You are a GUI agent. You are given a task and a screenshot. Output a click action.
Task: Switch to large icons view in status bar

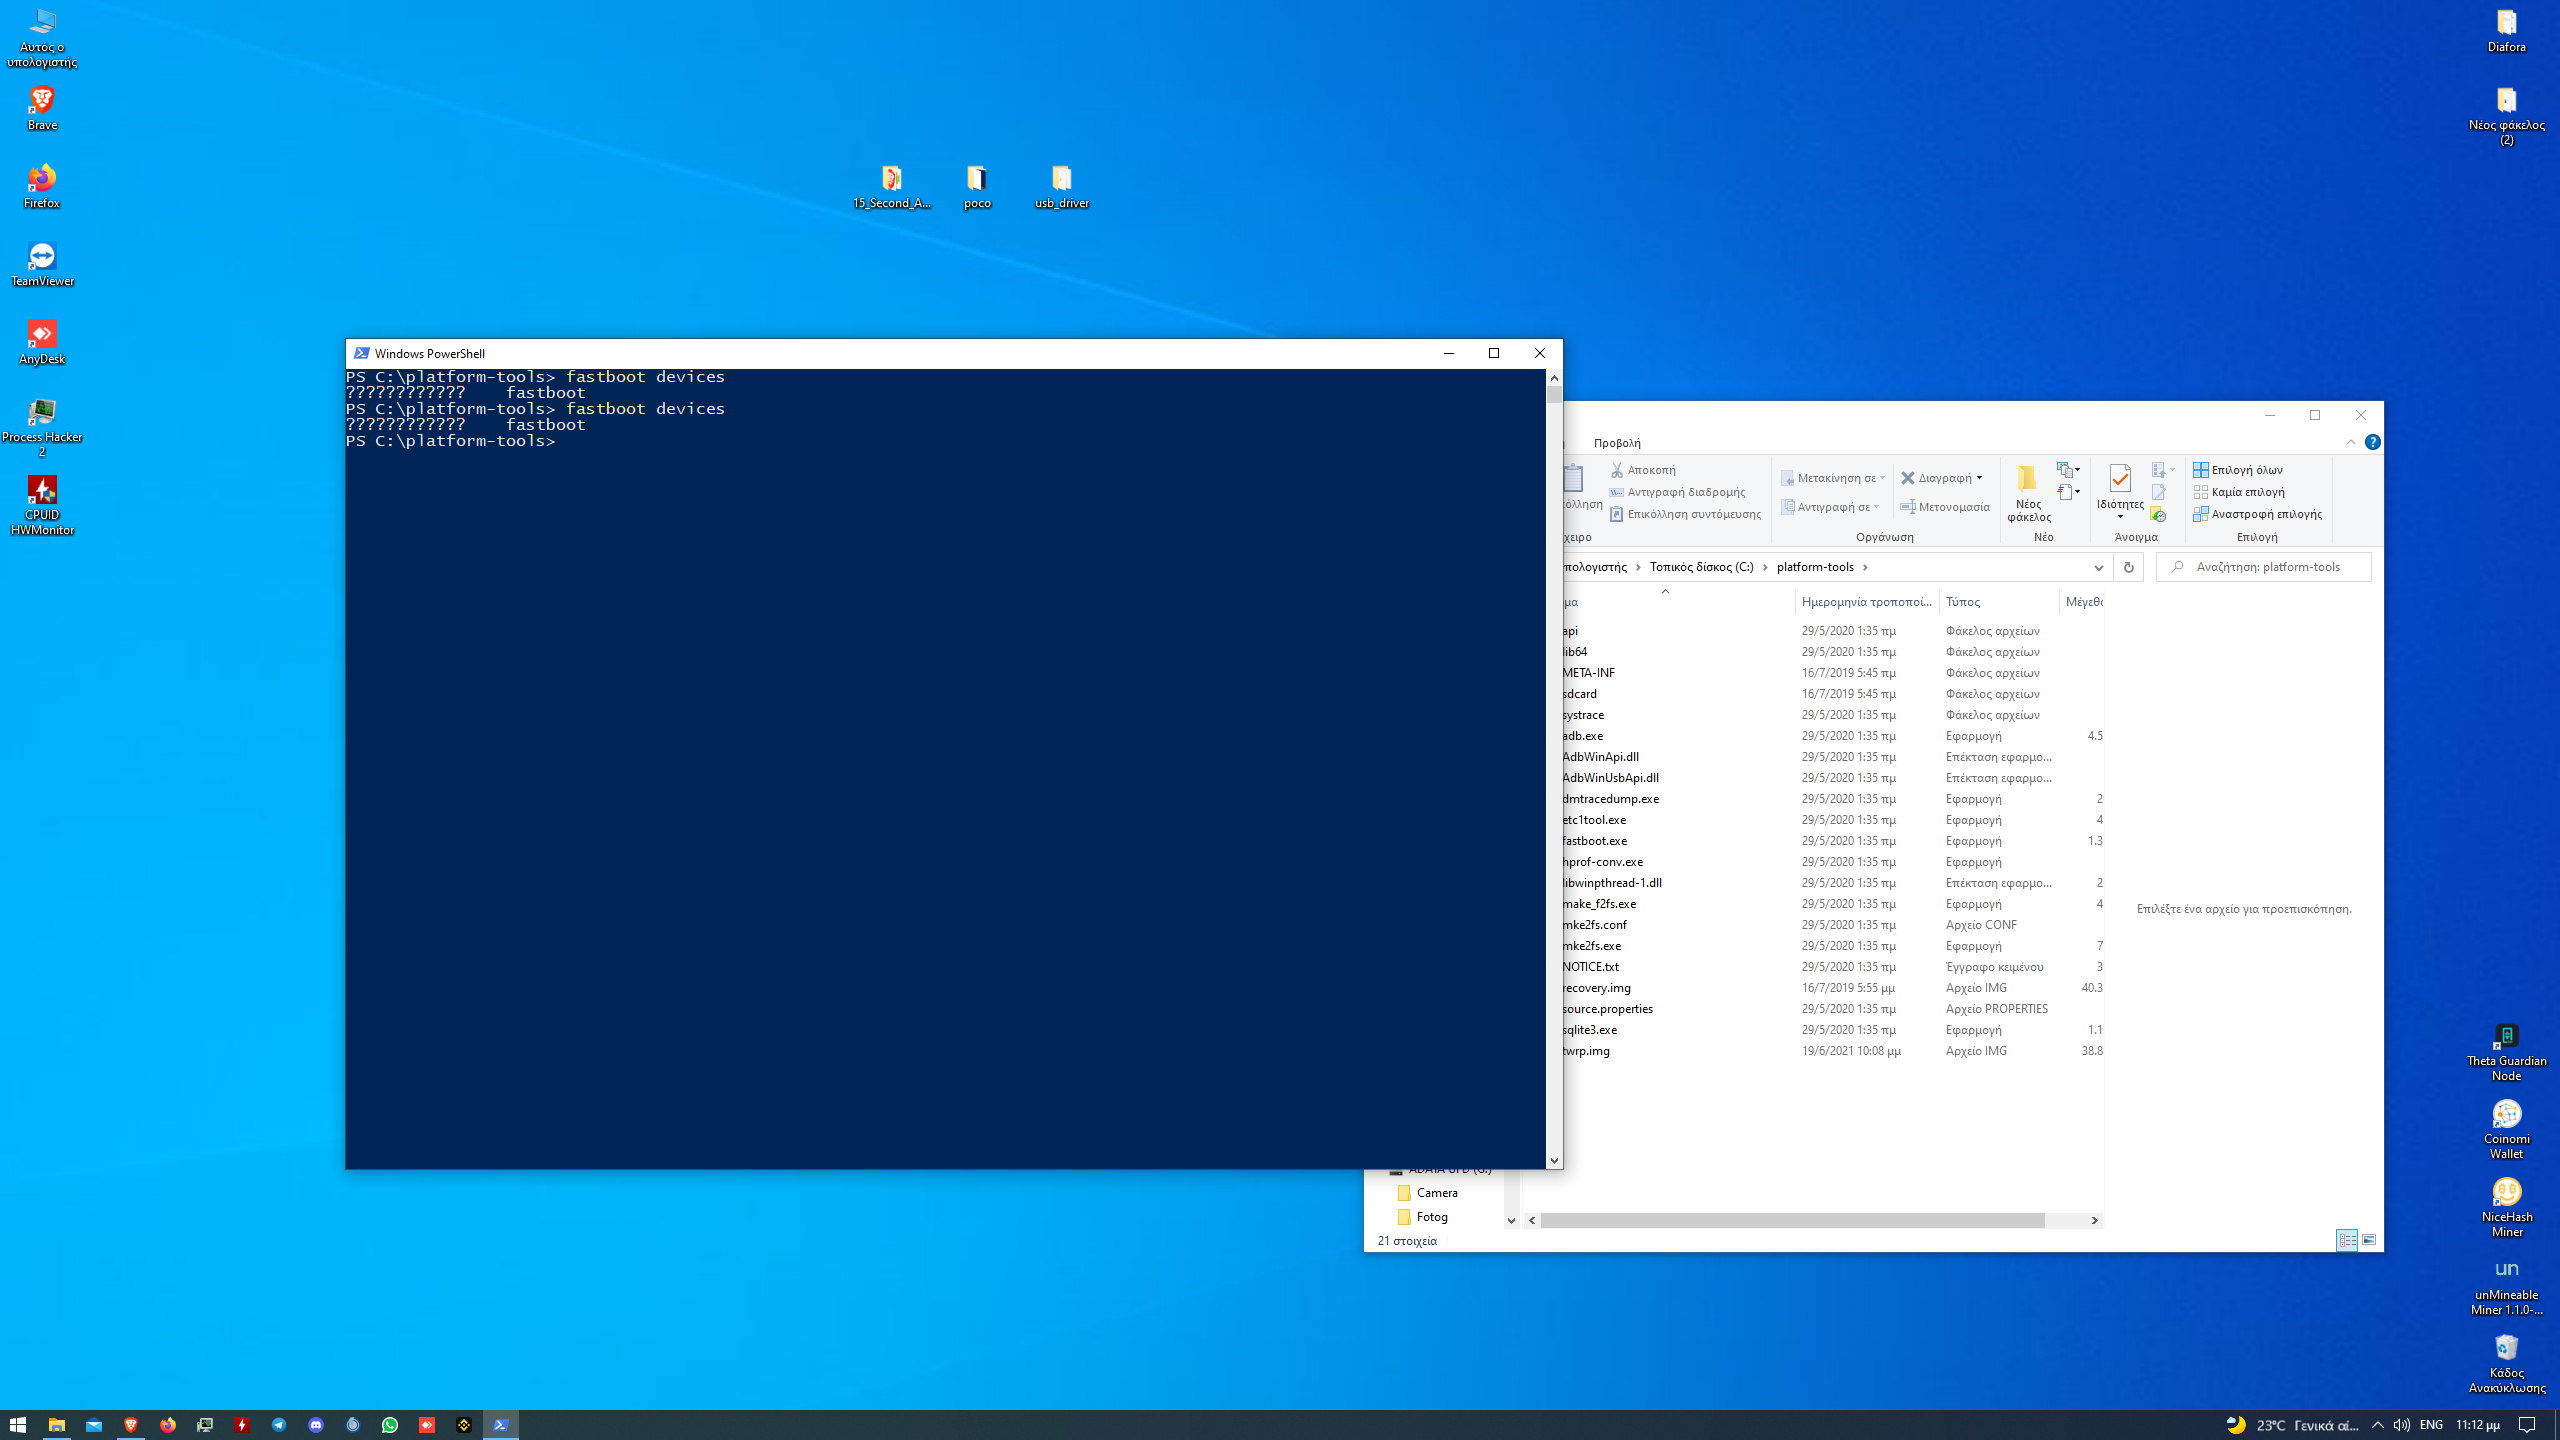(x=2369, y=1240)
